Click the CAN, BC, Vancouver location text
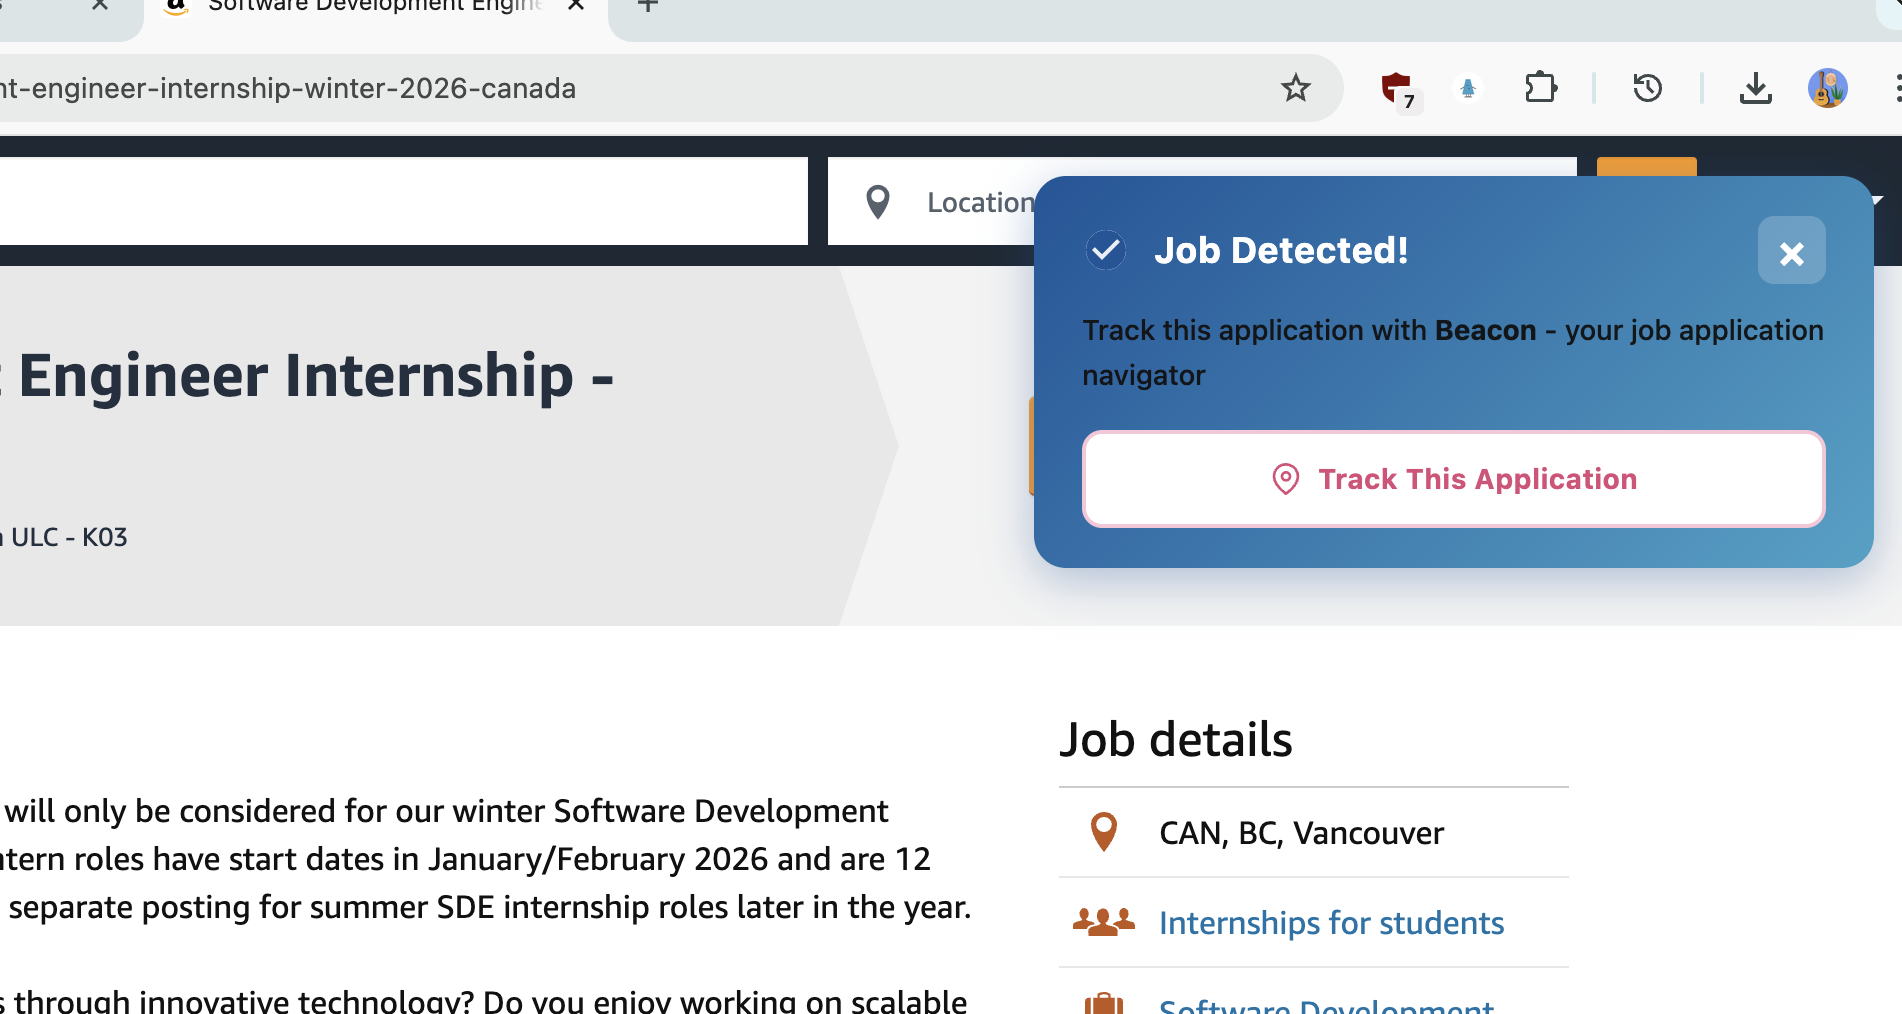Screen dimensions: 1902x1014 1301,833
